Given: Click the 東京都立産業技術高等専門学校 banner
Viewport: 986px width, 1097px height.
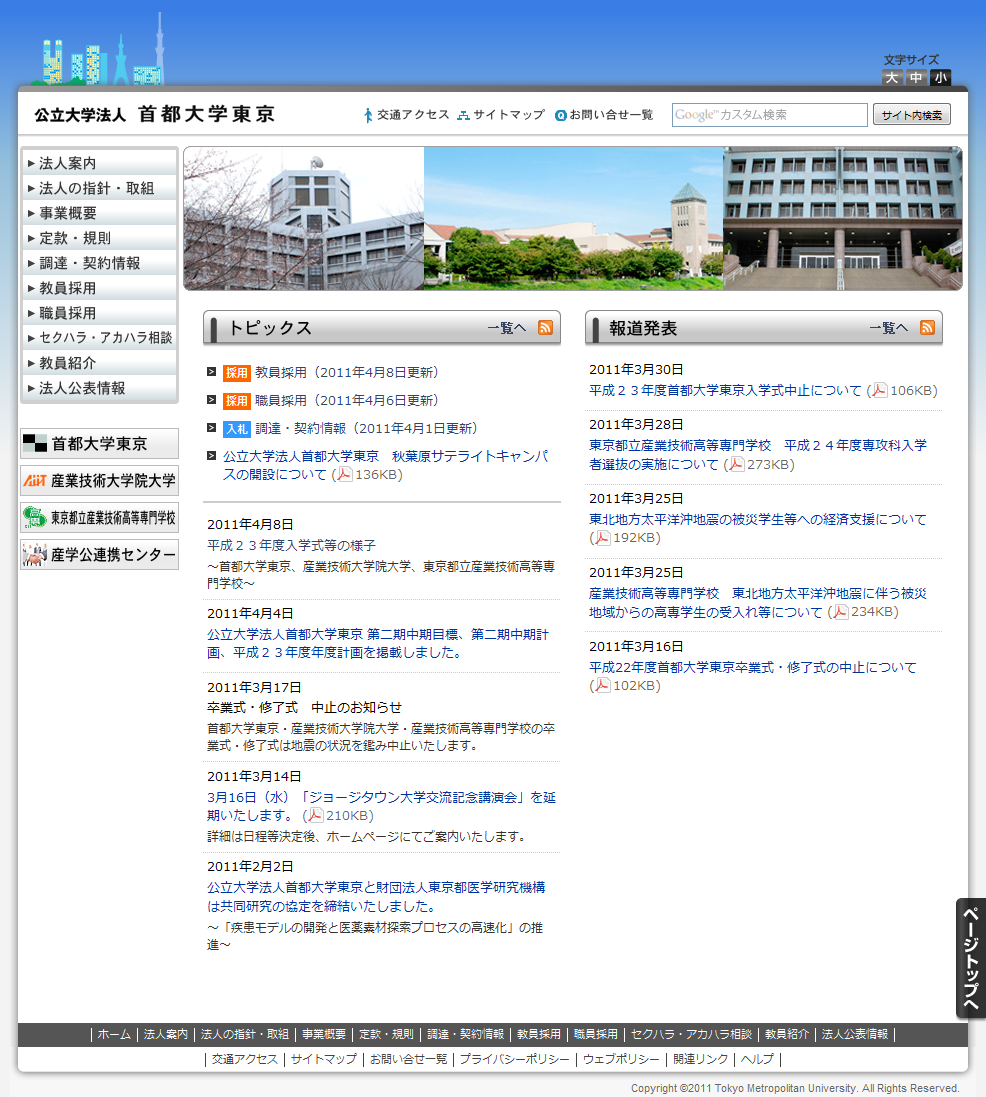Looking at the screenshot, I should pos(99,518).
